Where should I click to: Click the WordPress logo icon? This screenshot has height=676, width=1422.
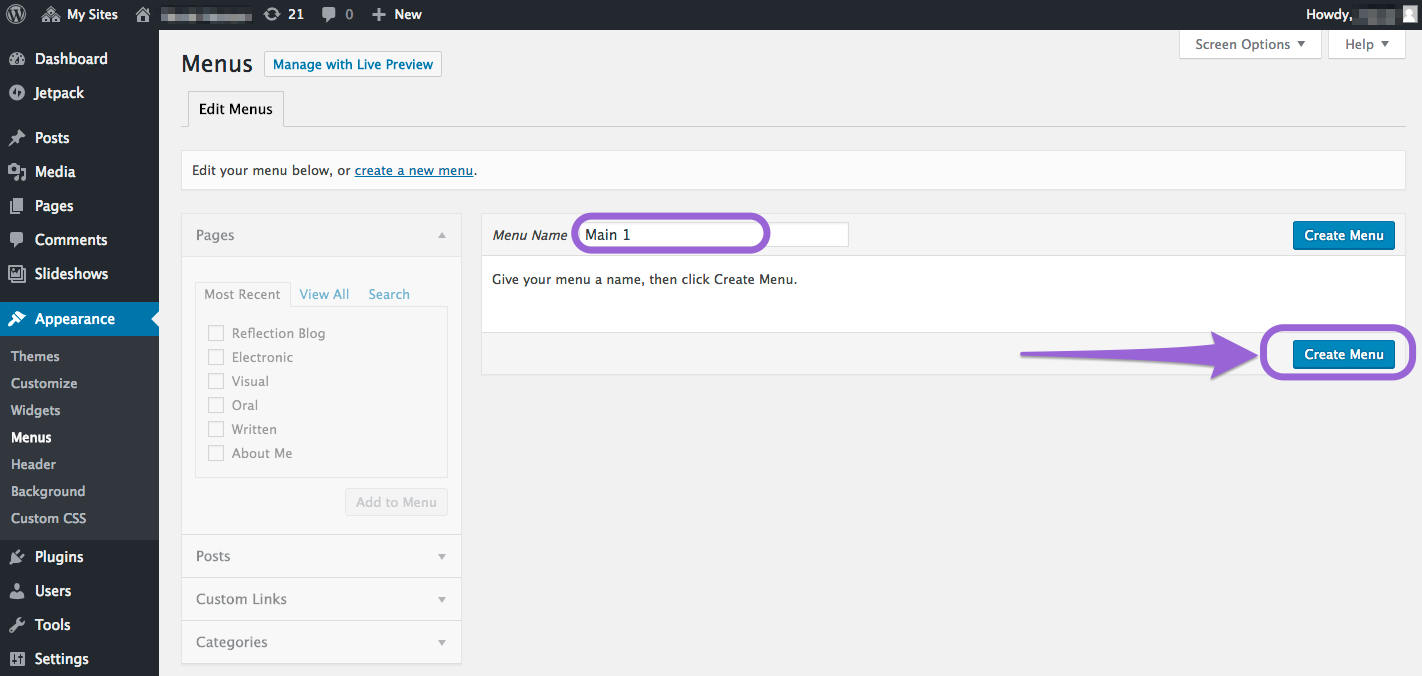(x=16, y=14)
